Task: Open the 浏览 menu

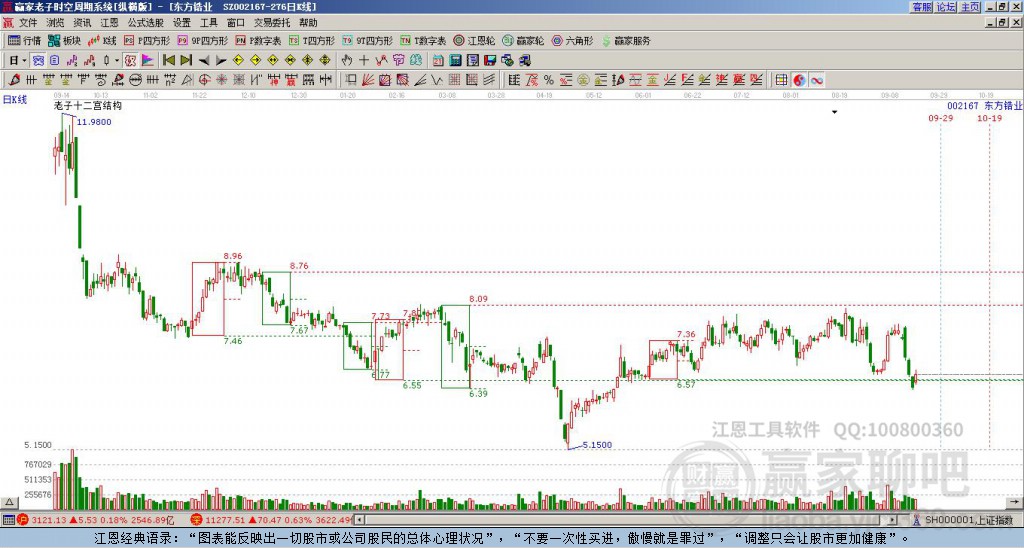Action: pyautogui.click(x=55, y=23)
